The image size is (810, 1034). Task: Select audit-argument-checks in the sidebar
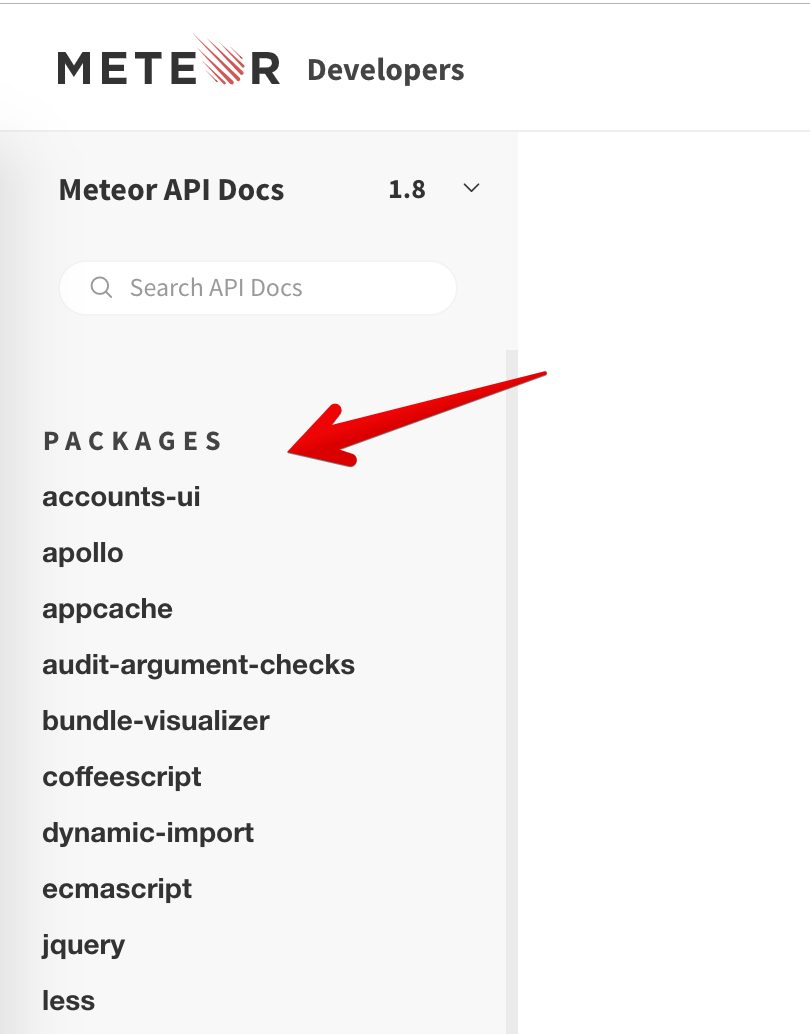point(199,665)
